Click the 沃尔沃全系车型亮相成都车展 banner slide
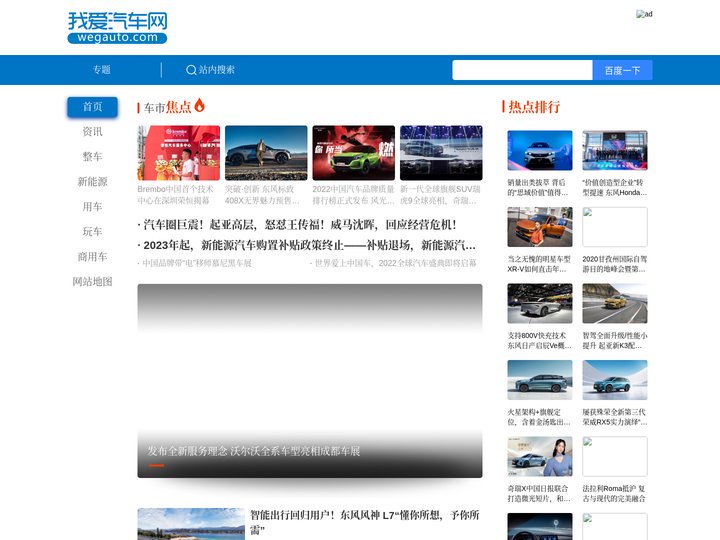The image size is (720, 540). coord(310,381)
